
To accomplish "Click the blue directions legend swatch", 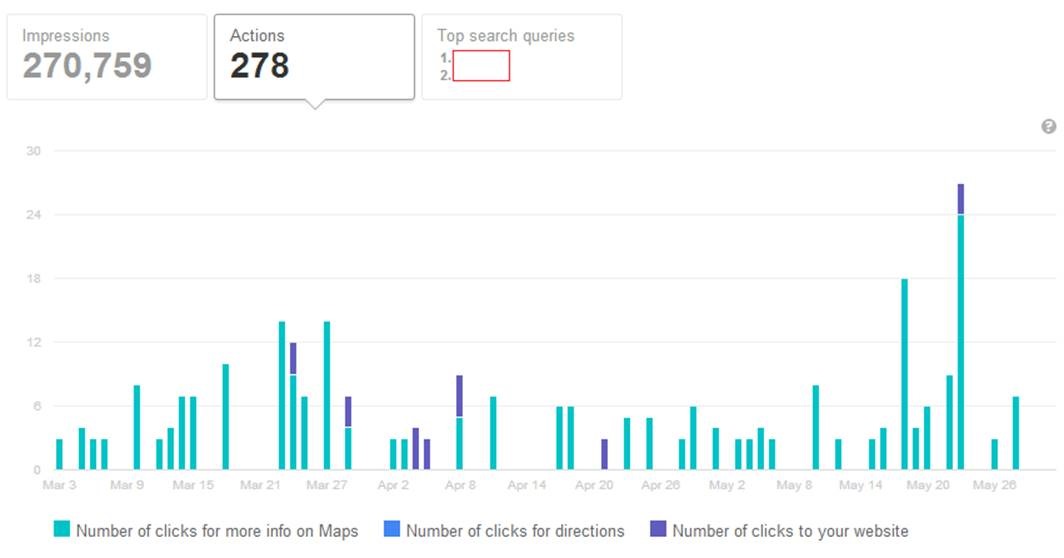I will 392,530.
